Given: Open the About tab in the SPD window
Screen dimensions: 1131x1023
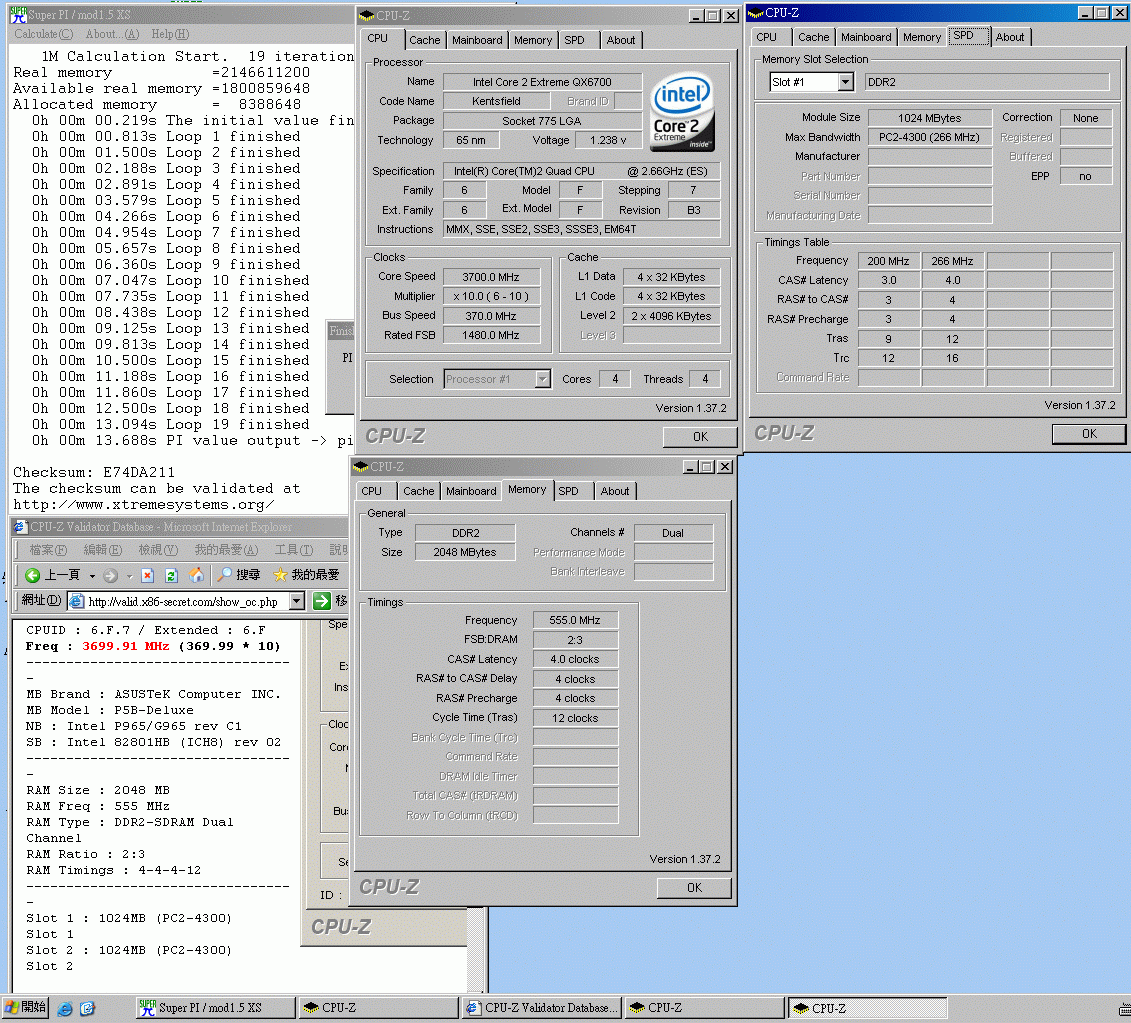Looking at the screenshot, I should tap(1009, 38).
